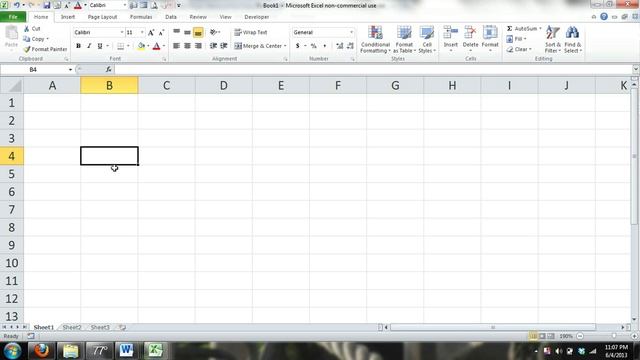Image resolution: width=640 pixels, height=360 pixels.
Task: Open the font size dropdown
Action: click(x=142, y=32)
